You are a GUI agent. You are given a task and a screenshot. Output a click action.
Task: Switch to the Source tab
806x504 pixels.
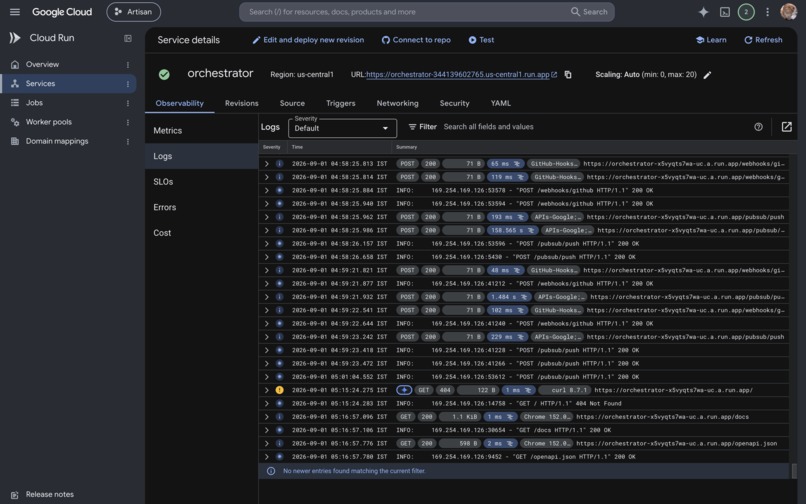tap(292, 103)
